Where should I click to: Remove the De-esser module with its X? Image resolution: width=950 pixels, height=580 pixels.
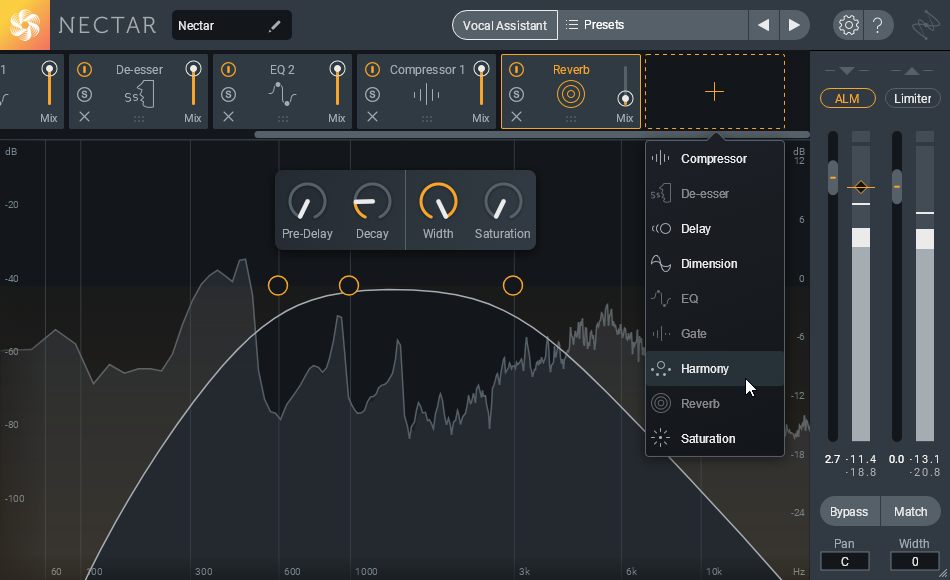84,117
